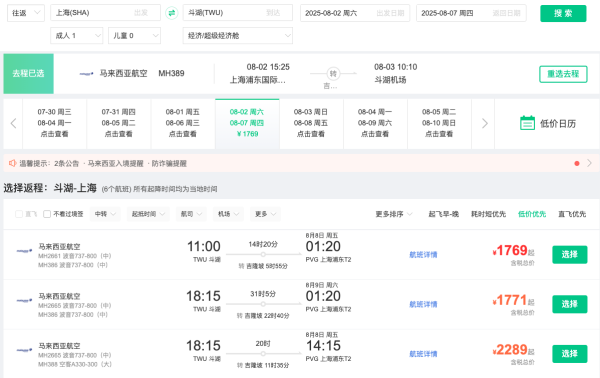Select the ¥1771 flight
Image resolution: width=600 pixels, height=378 pixels.
tap(570, 304)
